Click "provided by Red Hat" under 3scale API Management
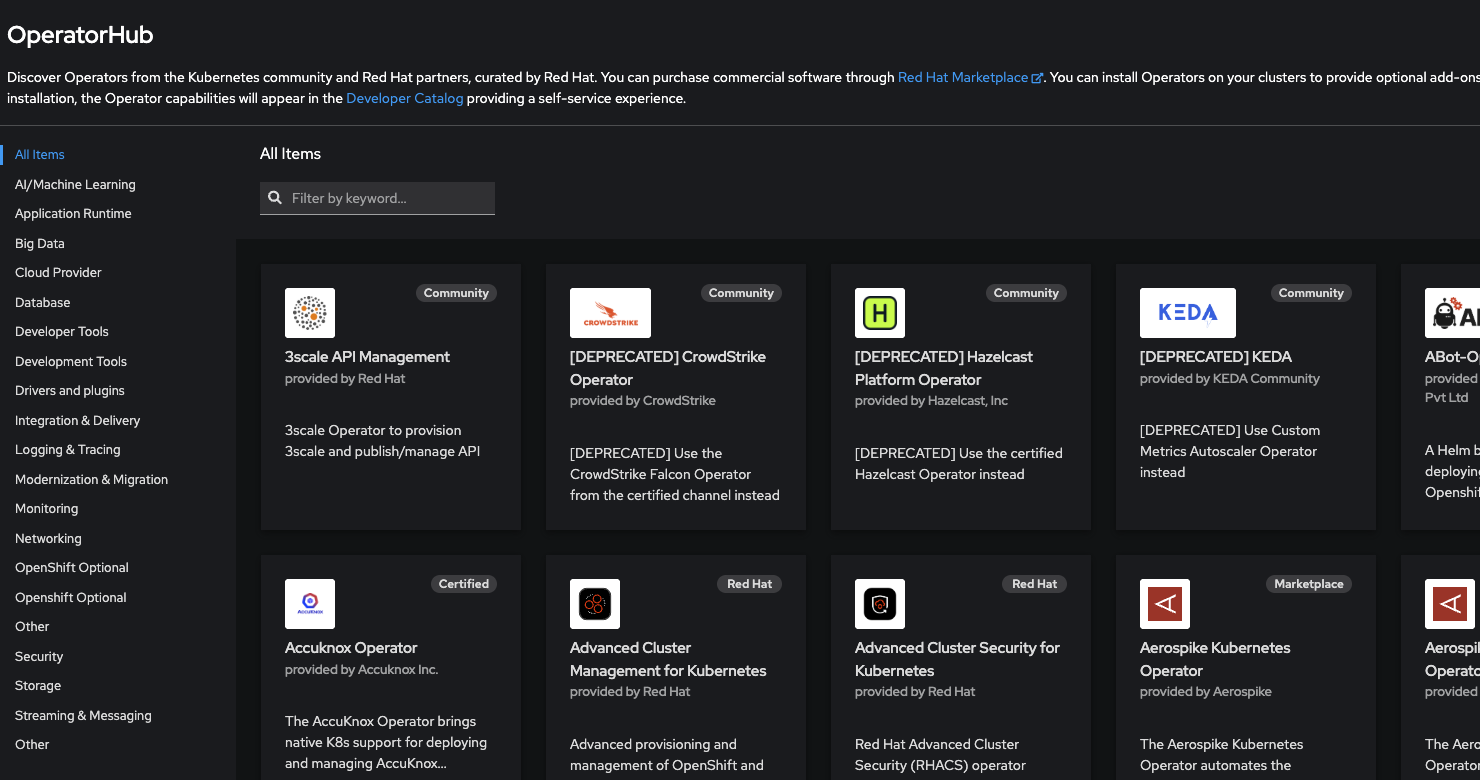1480x780 pixels. pos(345,379)
